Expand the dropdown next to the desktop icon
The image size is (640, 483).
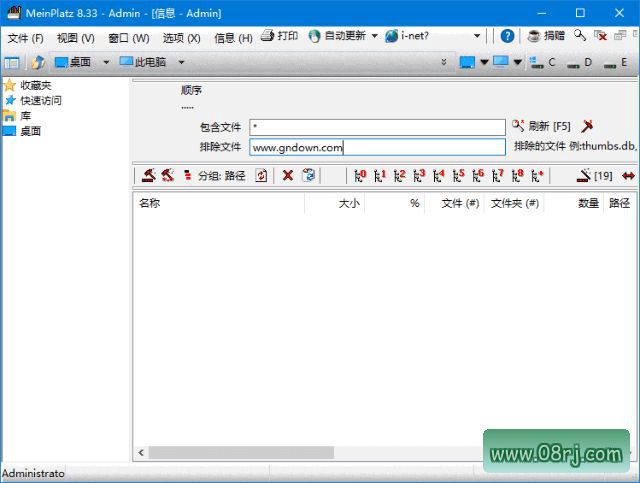click(x=484, y=62)
